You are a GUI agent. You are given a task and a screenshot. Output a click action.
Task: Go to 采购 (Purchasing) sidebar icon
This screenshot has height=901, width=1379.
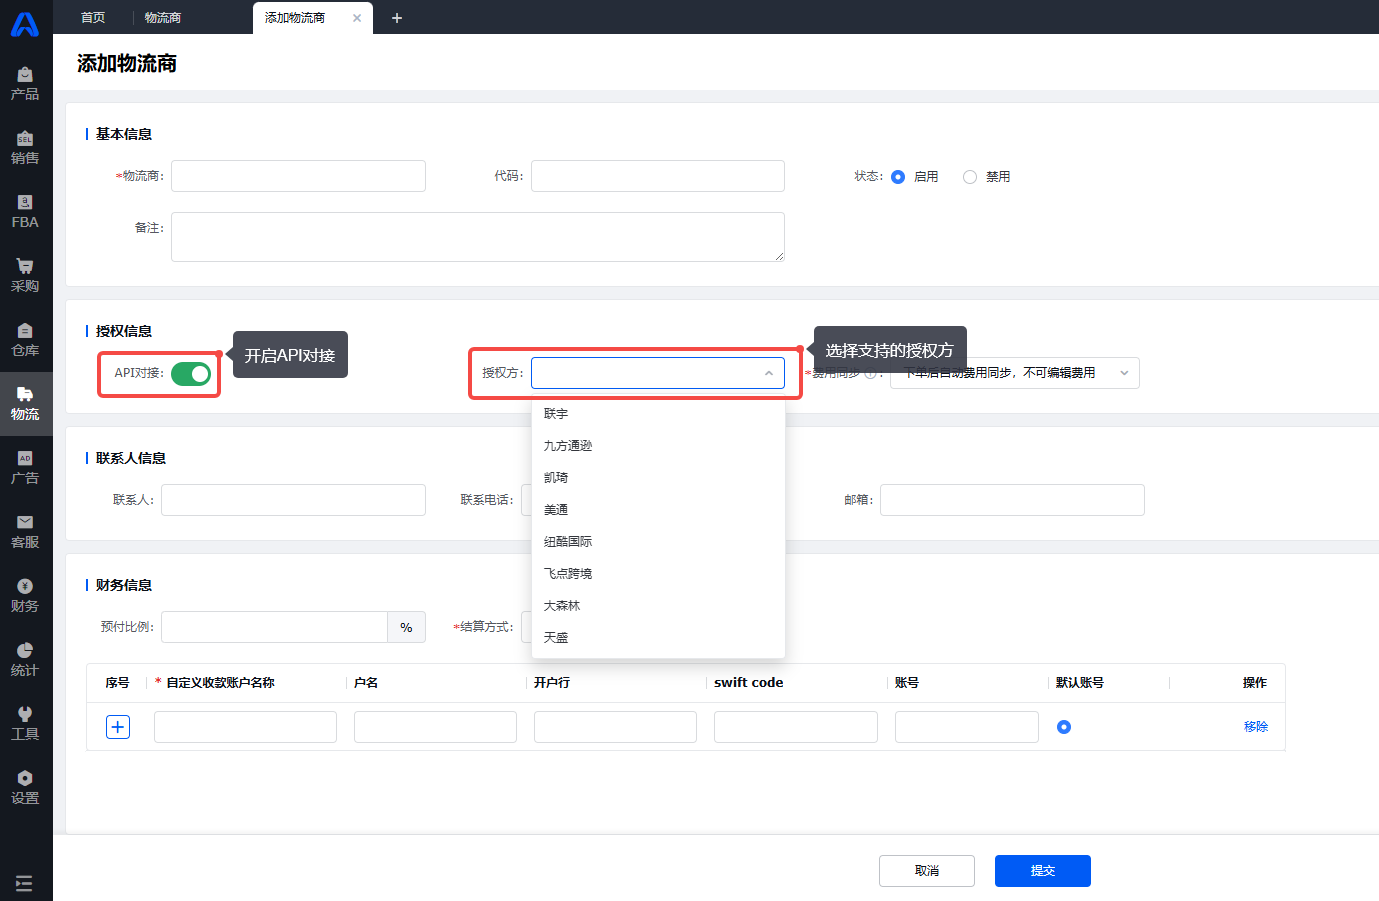coord(25,275)
